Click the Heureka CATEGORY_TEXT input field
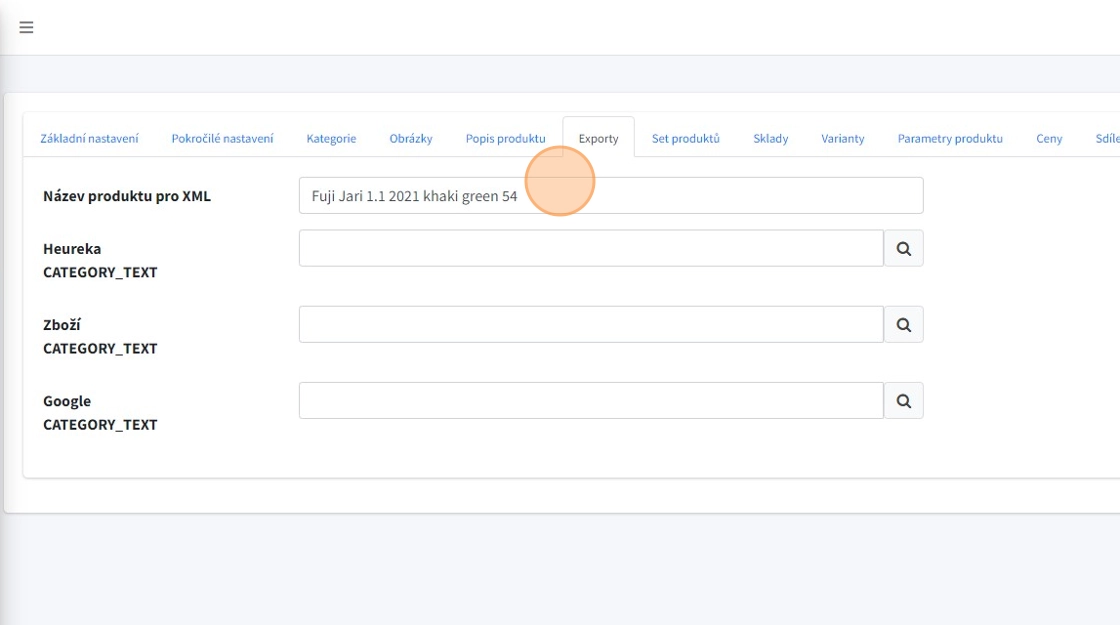This screenshot has width=1120, height=625. click(x=590, y=249)
